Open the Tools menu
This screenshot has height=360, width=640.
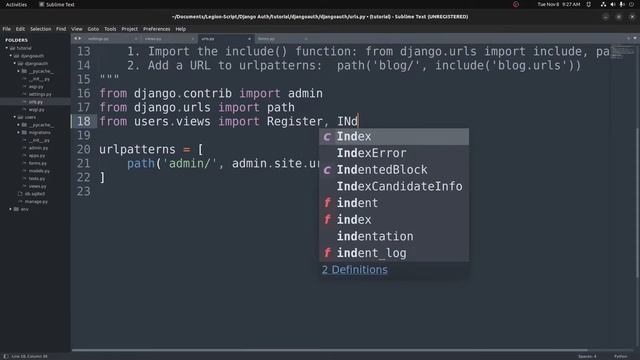(x=110, y=29)
